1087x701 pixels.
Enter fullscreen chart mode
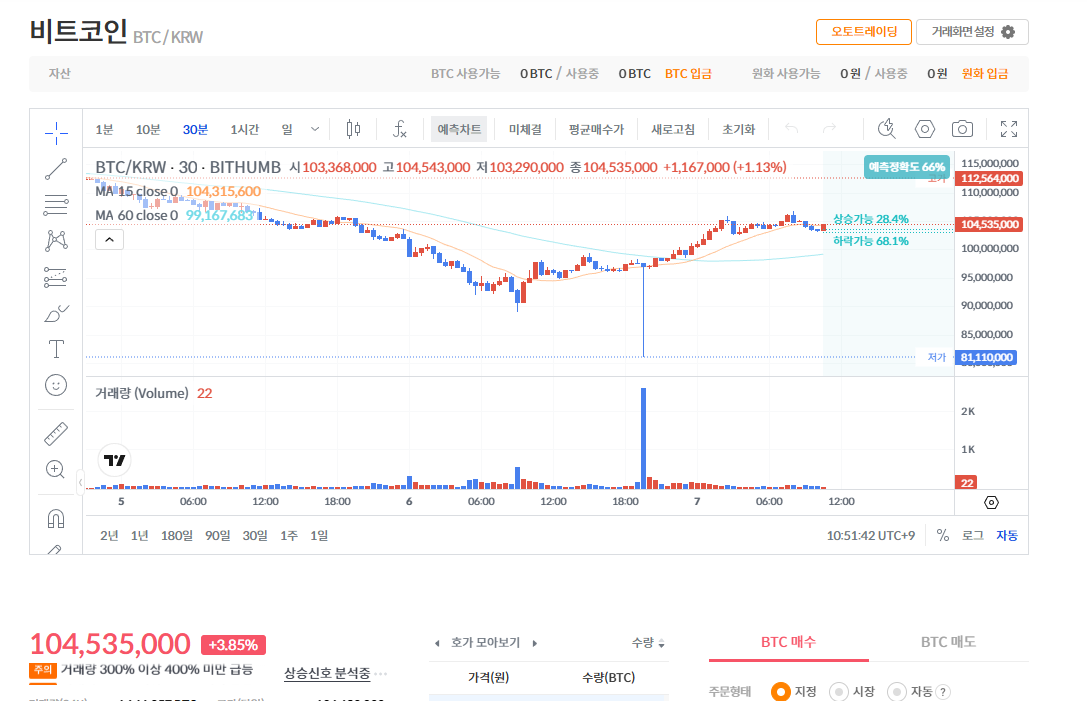click(x=1009, y=129)
